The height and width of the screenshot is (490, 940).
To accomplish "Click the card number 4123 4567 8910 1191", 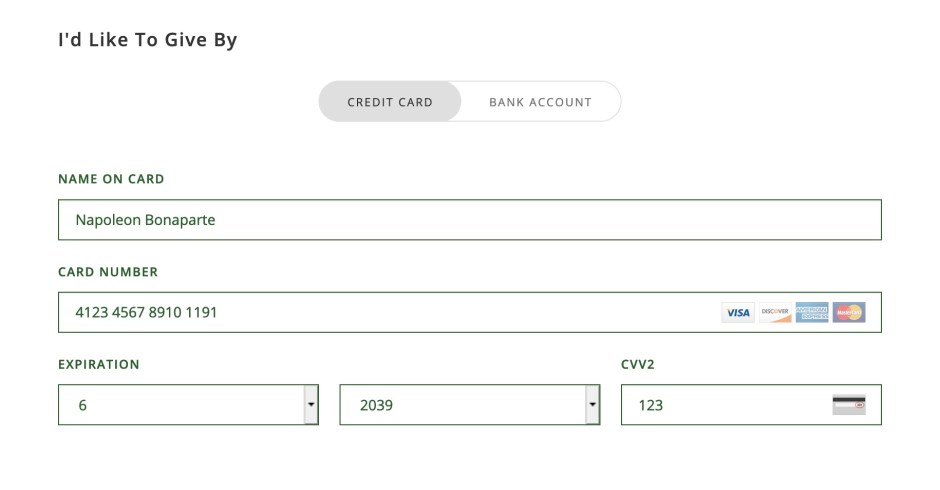I will (147, 313).
